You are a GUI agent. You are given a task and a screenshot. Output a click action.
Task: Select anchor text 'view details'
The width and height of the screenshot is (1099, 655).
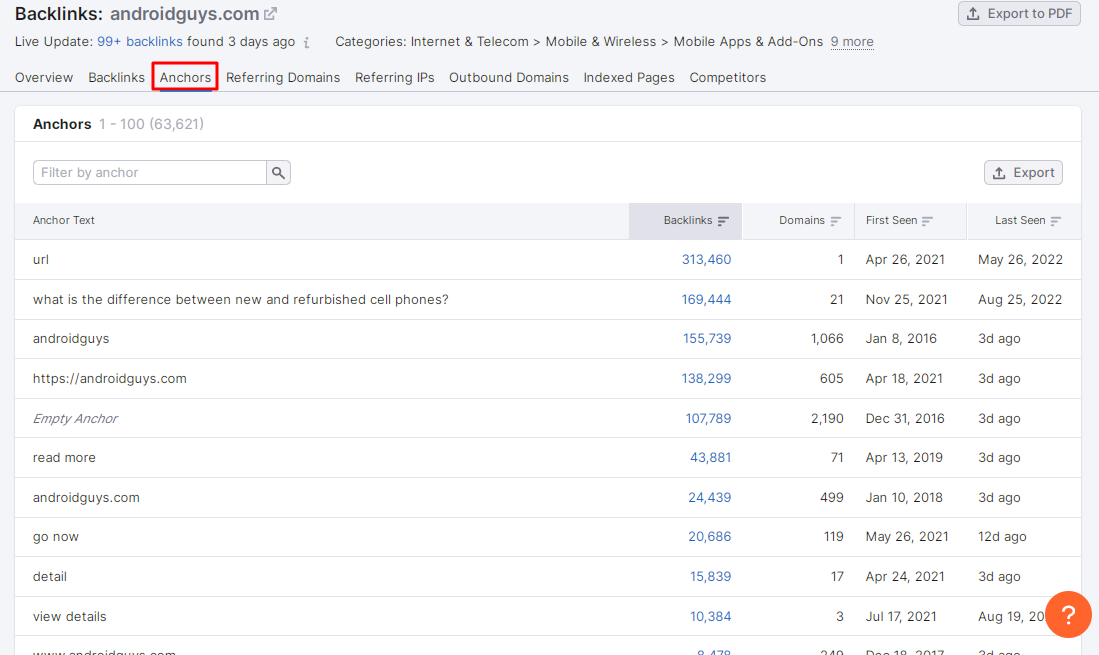pyautogui.click(x=69, y=617)
